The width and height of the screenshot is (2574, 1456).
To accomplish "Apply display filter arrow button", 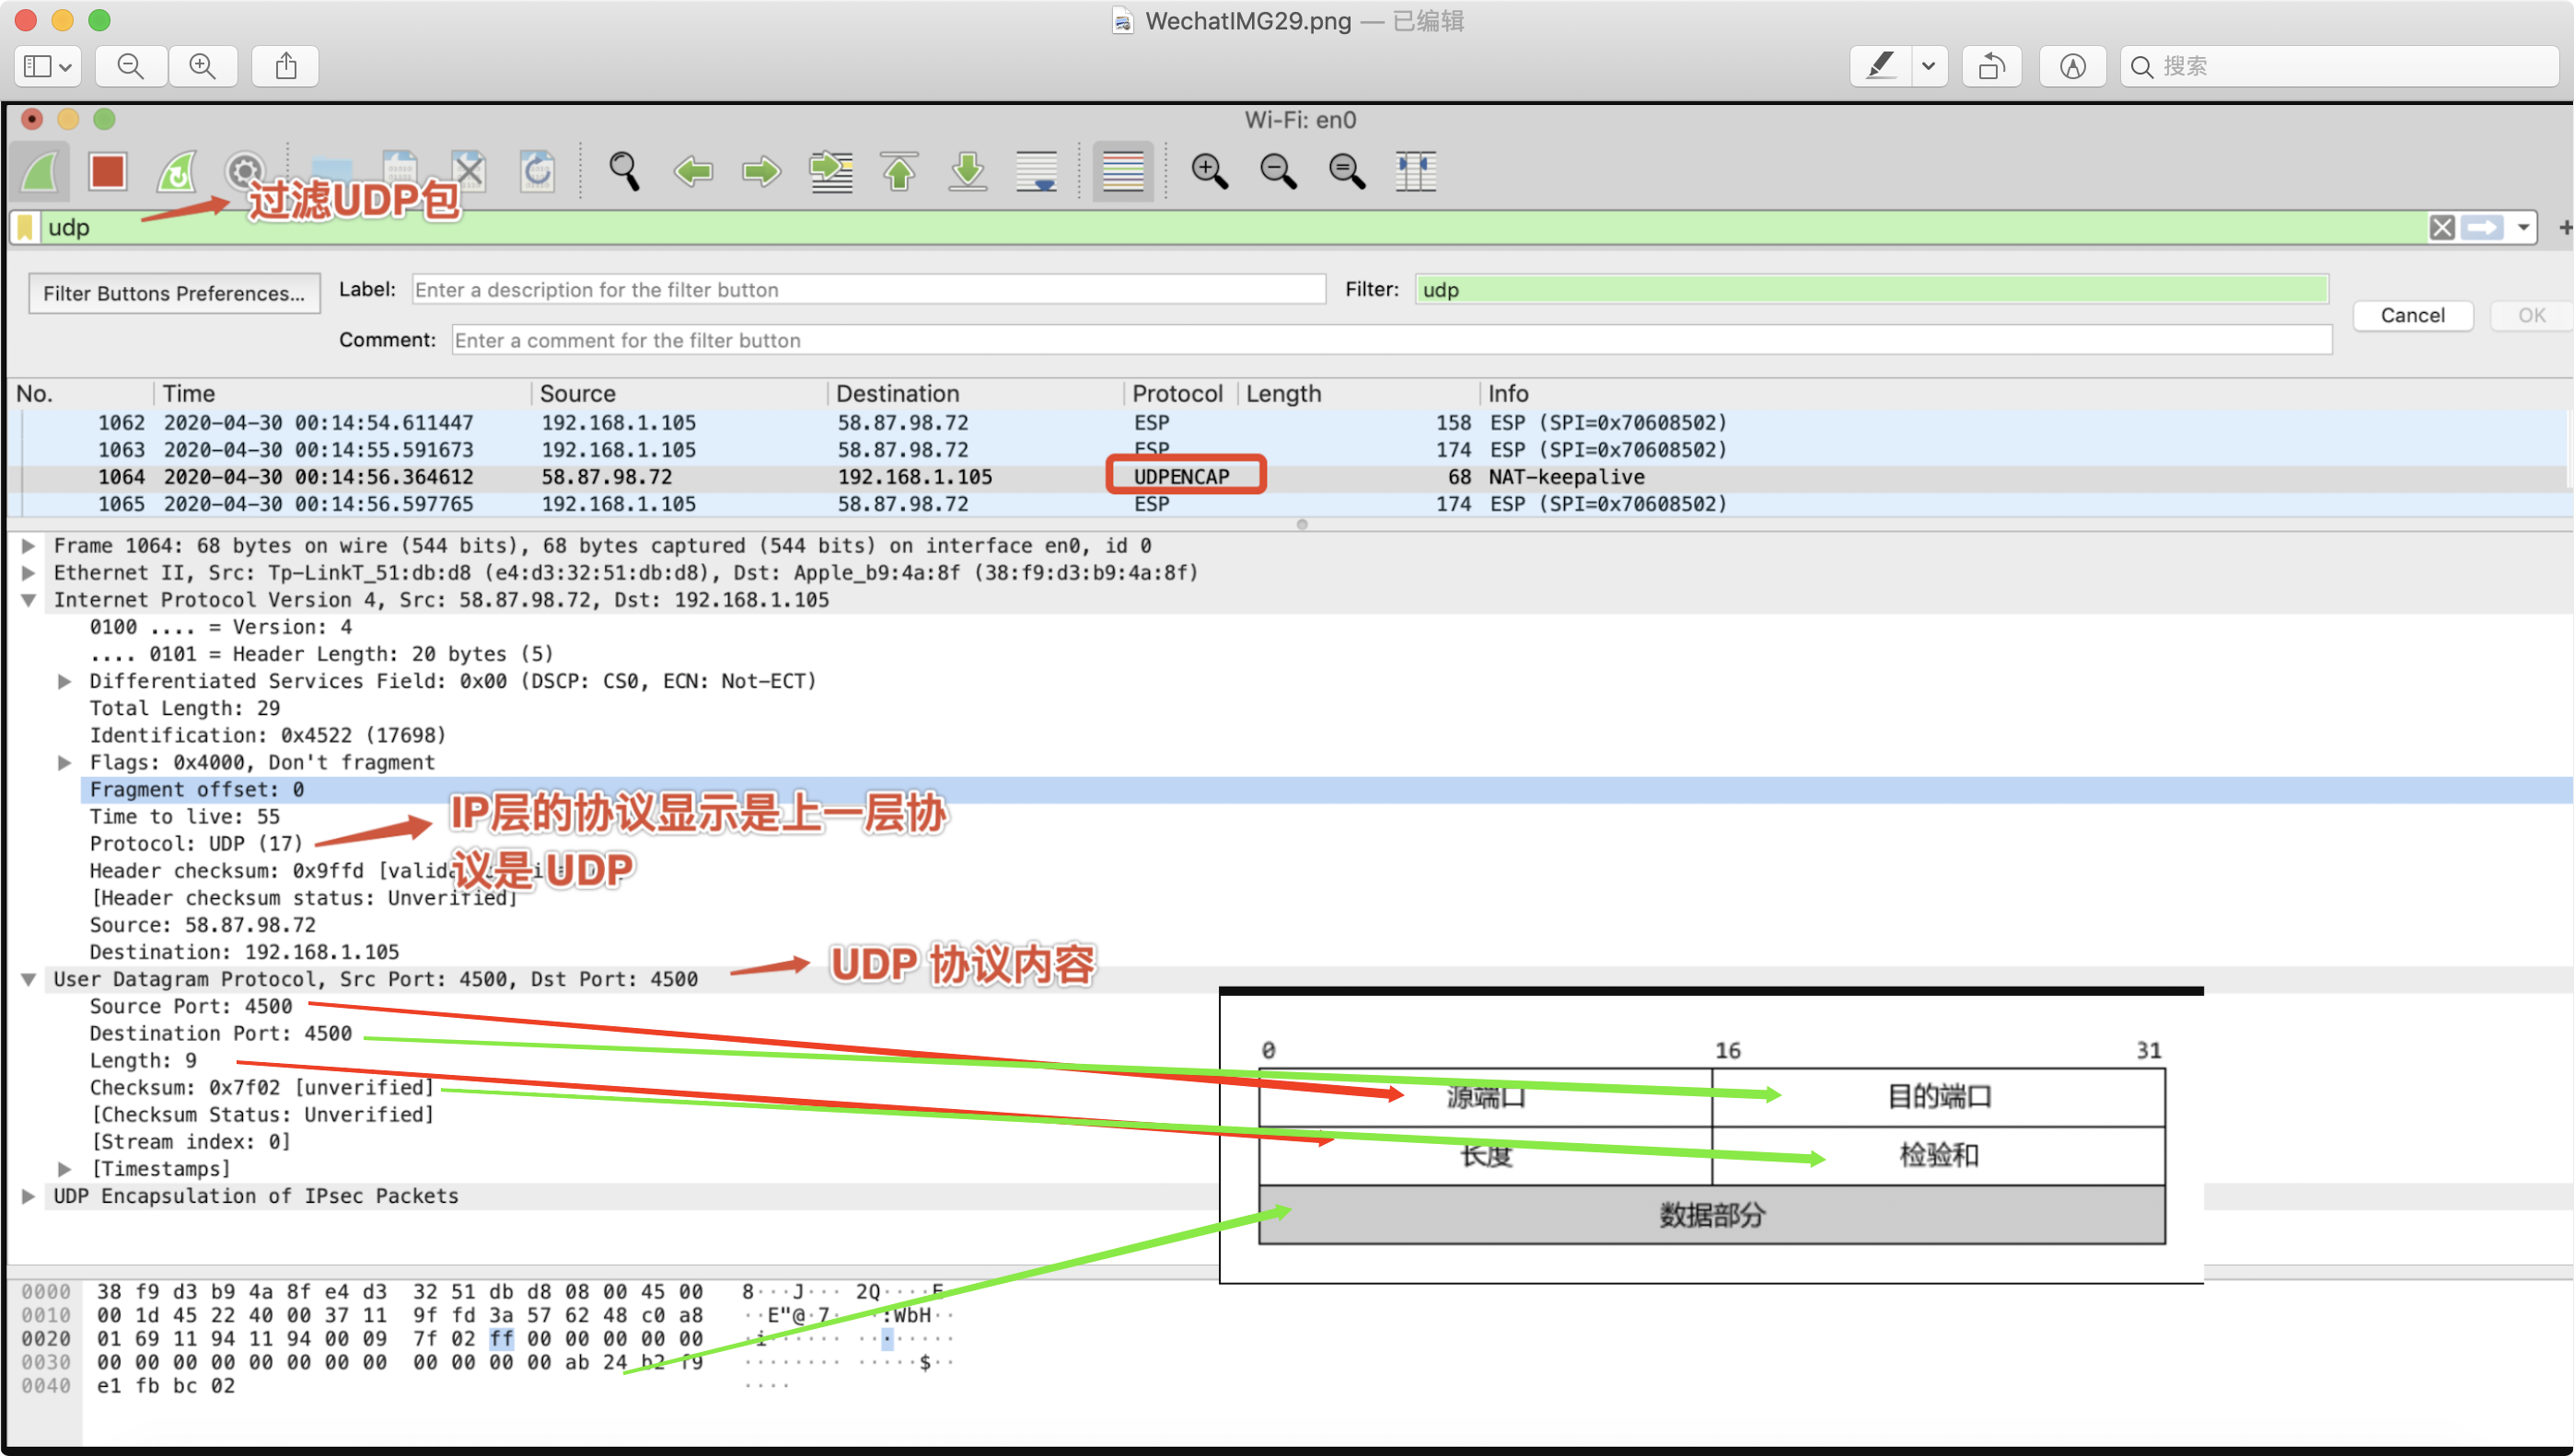I will tap(2482, 228).
